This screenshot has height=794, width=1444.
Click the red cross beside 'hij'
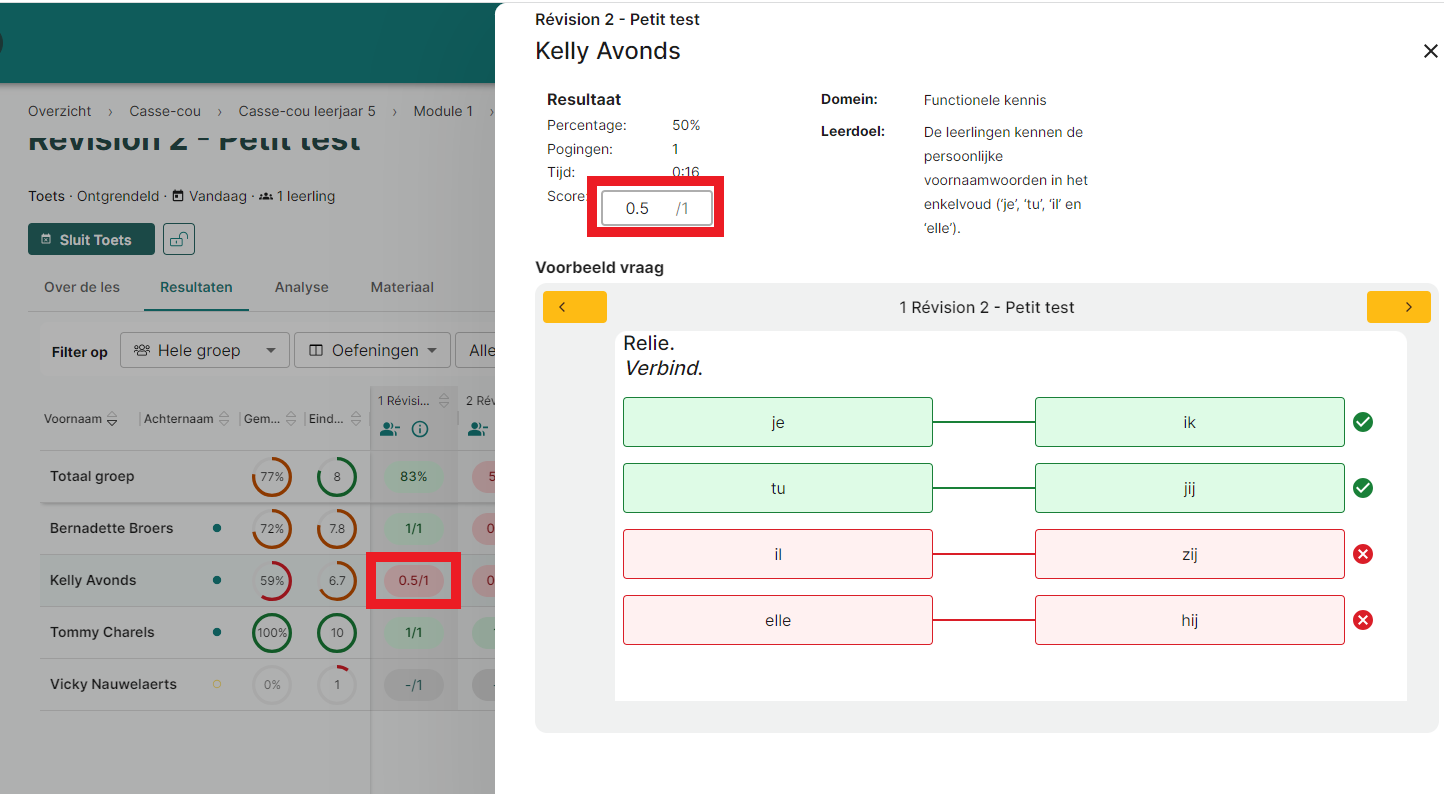1362,620
